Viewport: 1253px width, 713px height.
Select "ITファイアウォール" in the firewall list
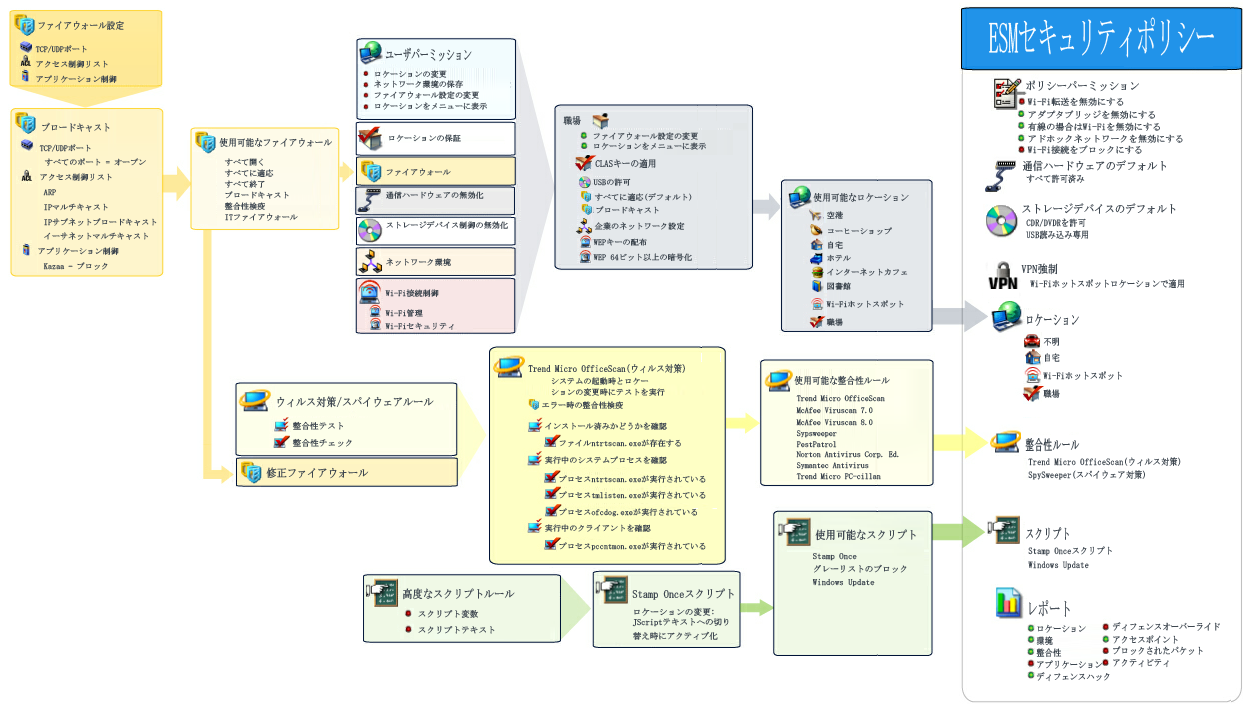[x=261, y=217]
